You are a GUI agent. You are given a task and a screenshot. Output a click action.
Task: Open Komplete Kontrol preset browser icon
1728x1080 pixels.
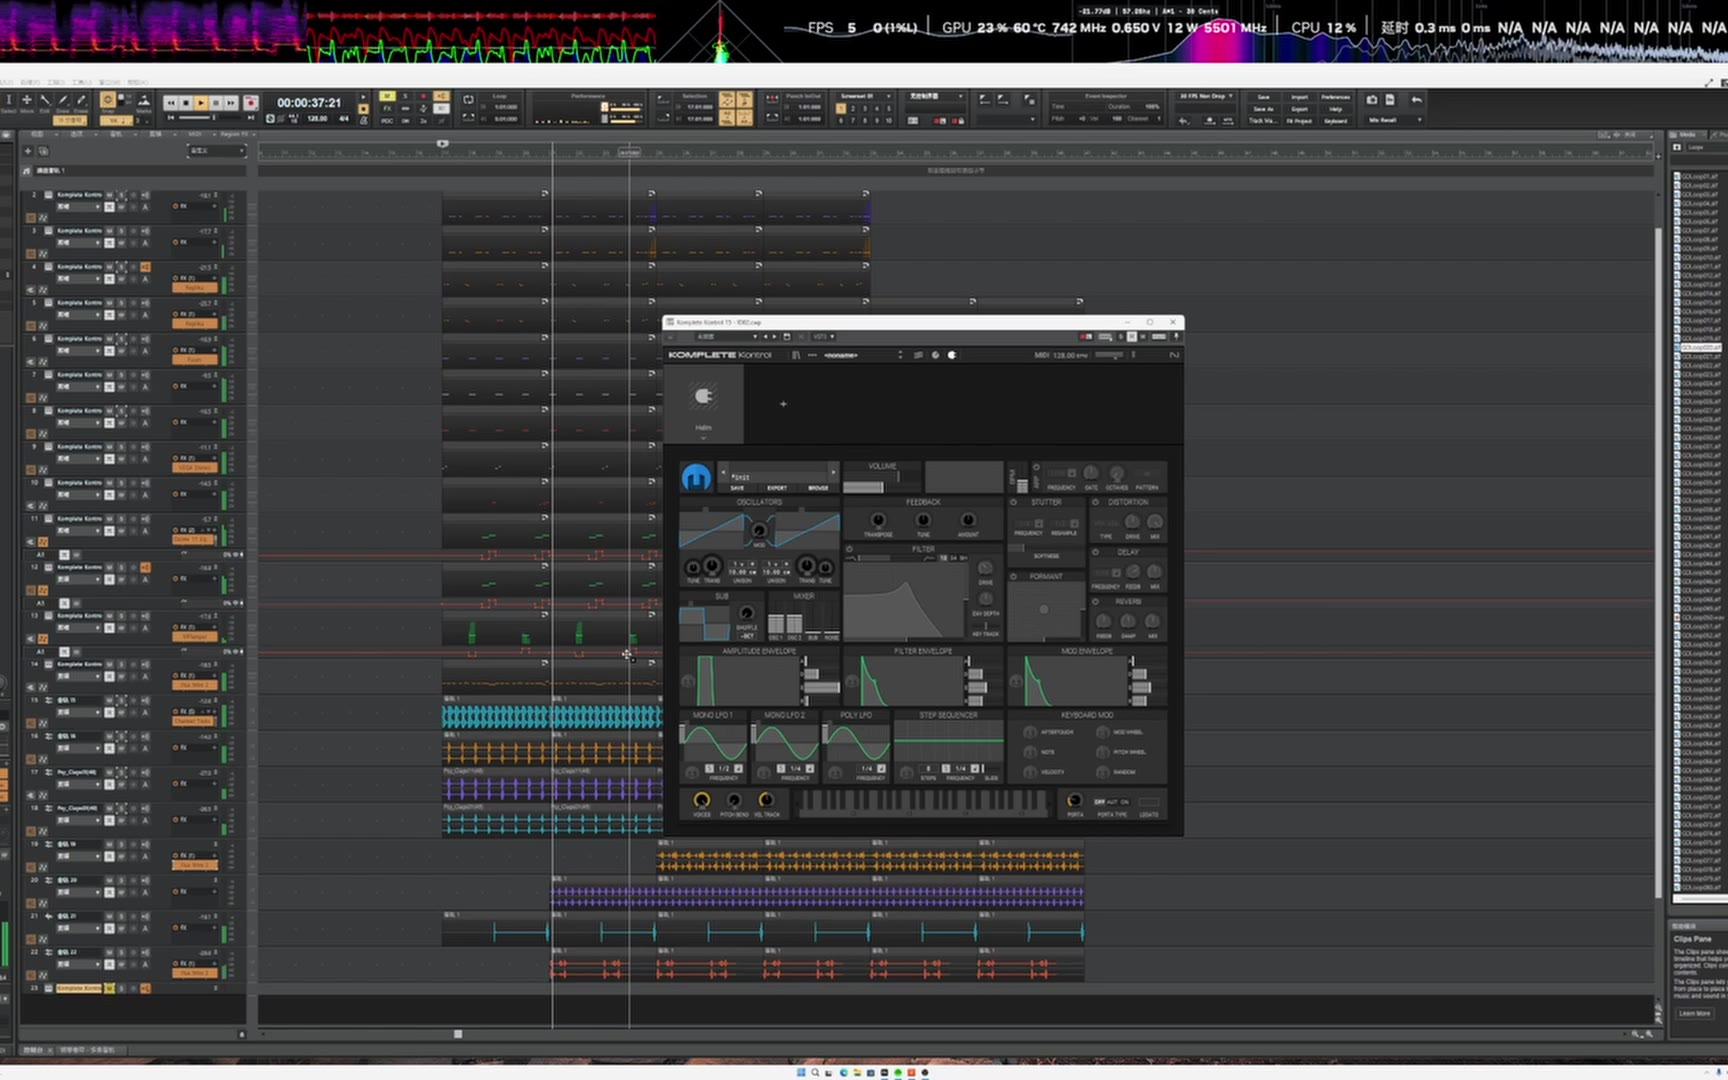796,355
